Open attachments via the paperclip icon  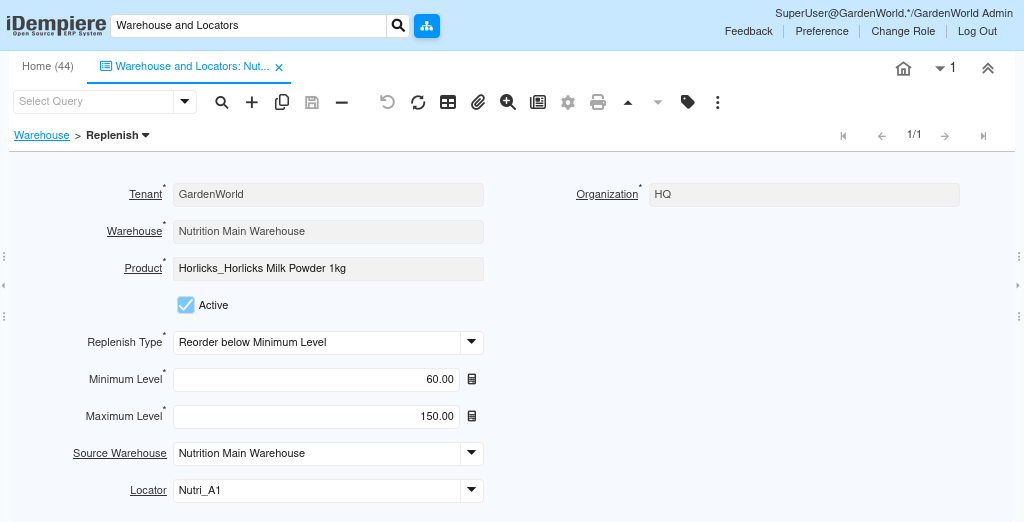pos(478,102)
